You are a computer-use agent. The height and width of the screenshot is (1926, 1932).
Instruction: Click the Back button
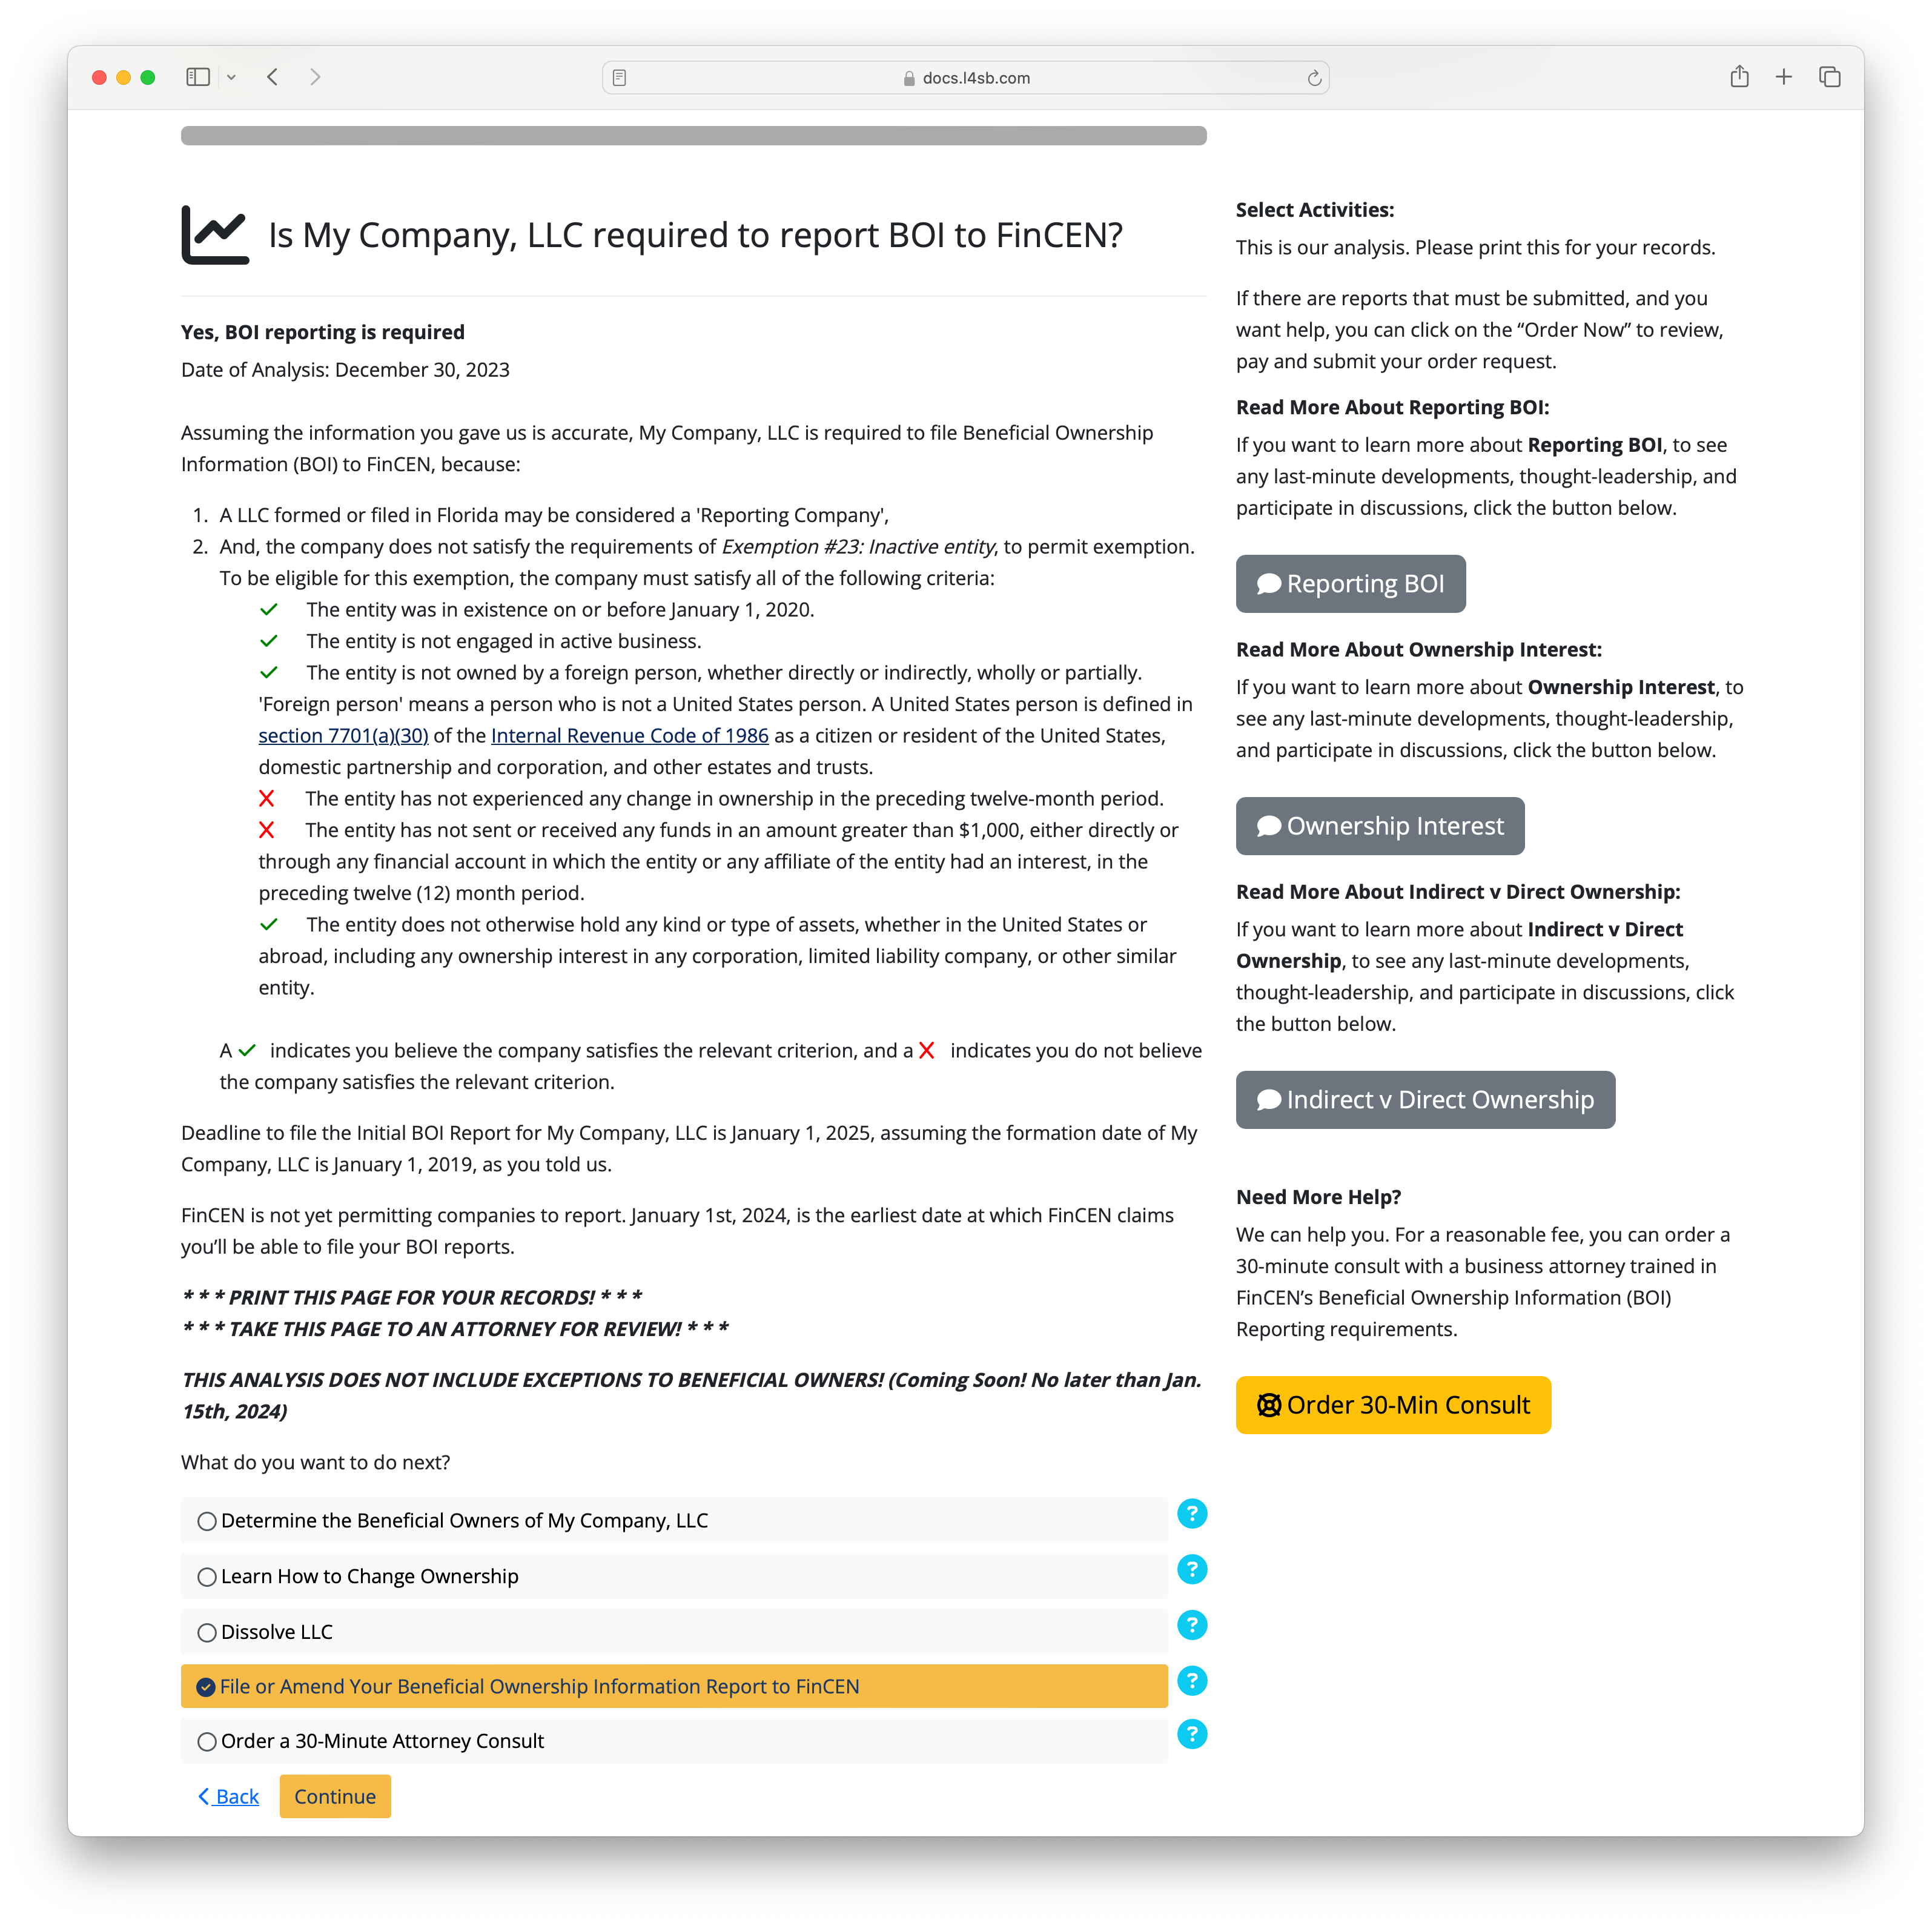[x=230, y=1796]
